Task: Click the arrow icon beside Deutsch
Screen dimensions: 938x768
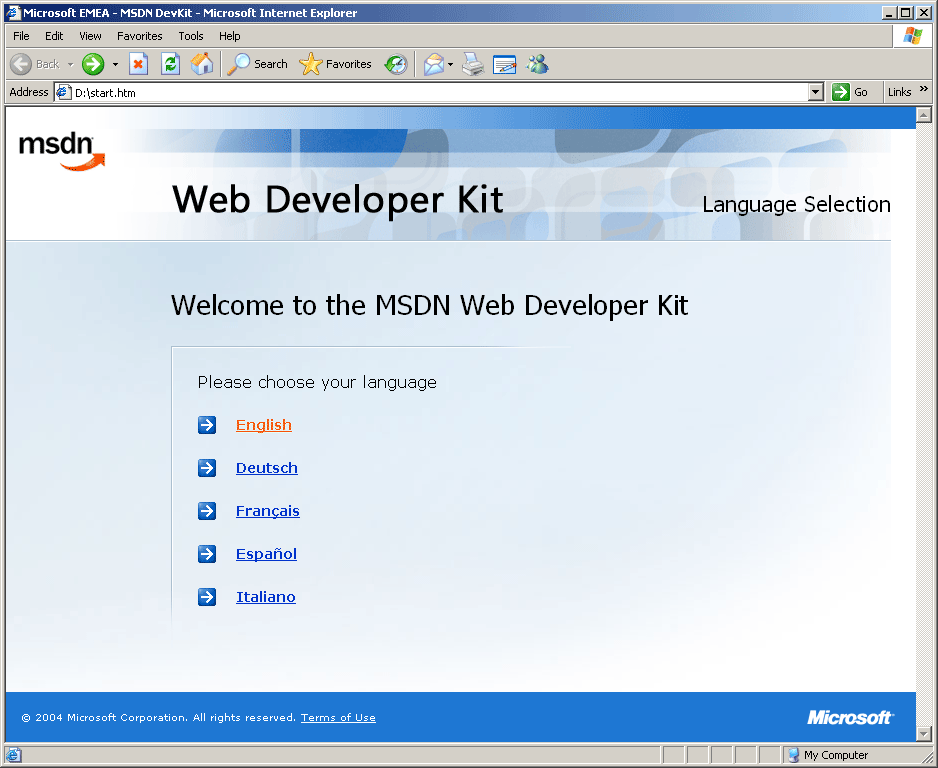Action: (x=207, y=468)
